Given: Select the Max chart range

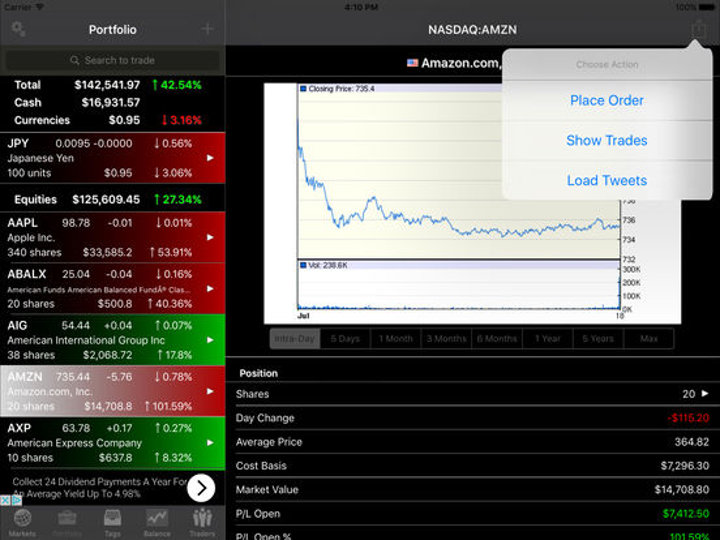Looking at the screenshot, I should coord(649,339).
